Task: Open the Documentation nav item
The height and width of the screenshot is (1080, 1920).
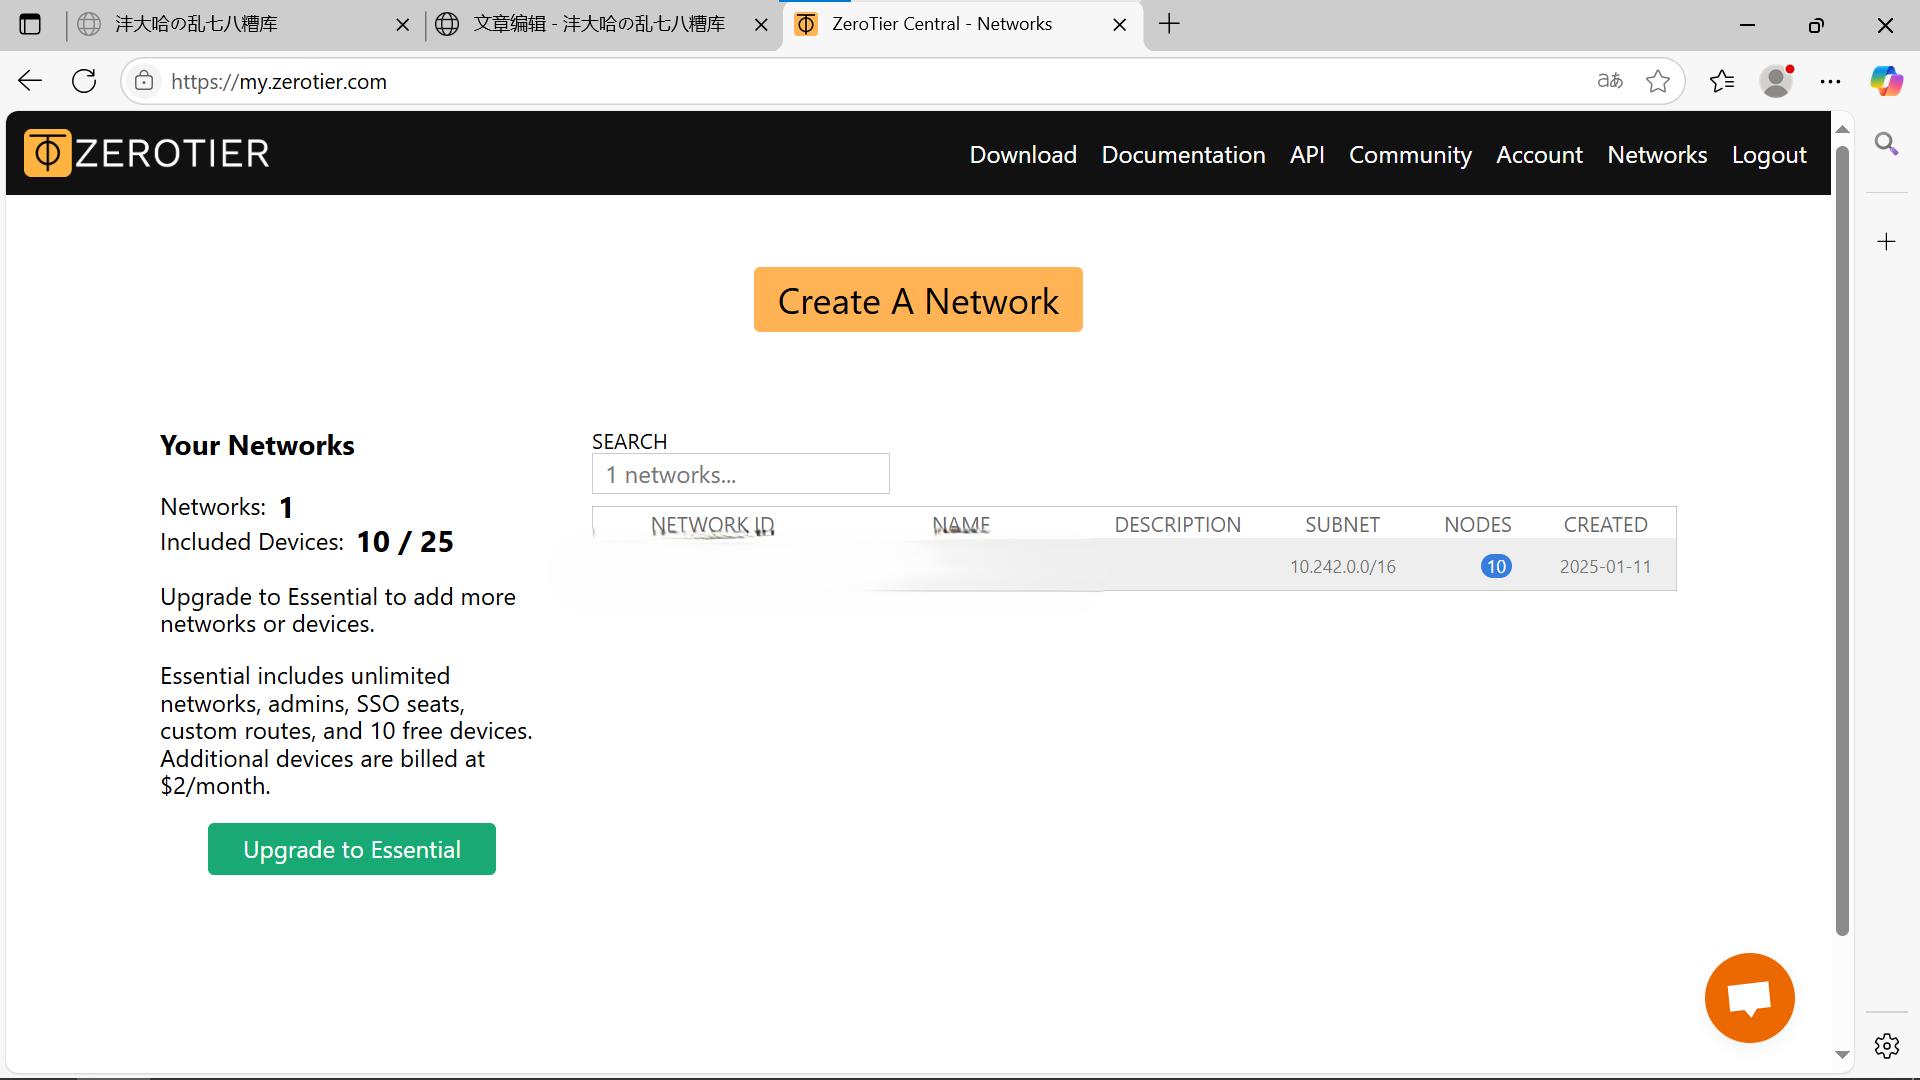Action: [1183, 155]
